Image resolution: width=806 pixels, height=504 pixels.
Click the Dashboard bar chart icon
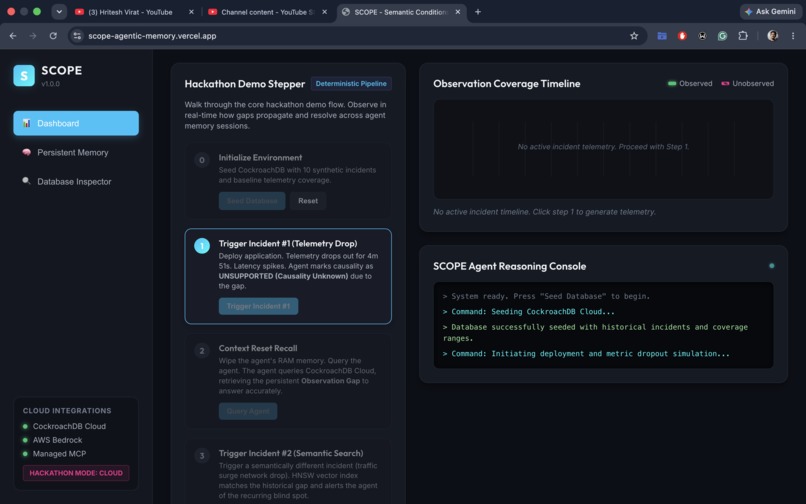[26, 123]
